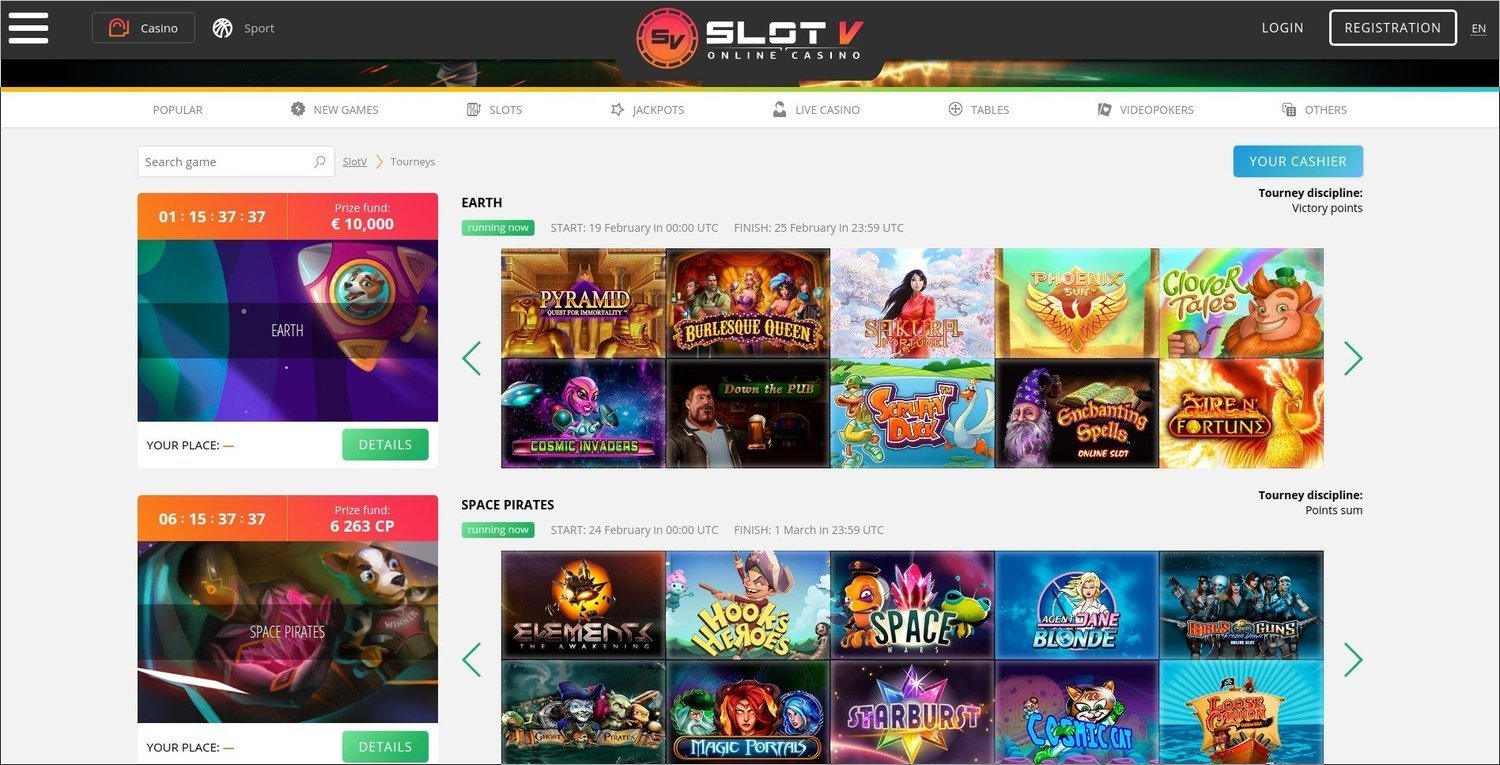Click the SlotV logo
Viewport: 1500px width, 765px height.
point(749,39)
